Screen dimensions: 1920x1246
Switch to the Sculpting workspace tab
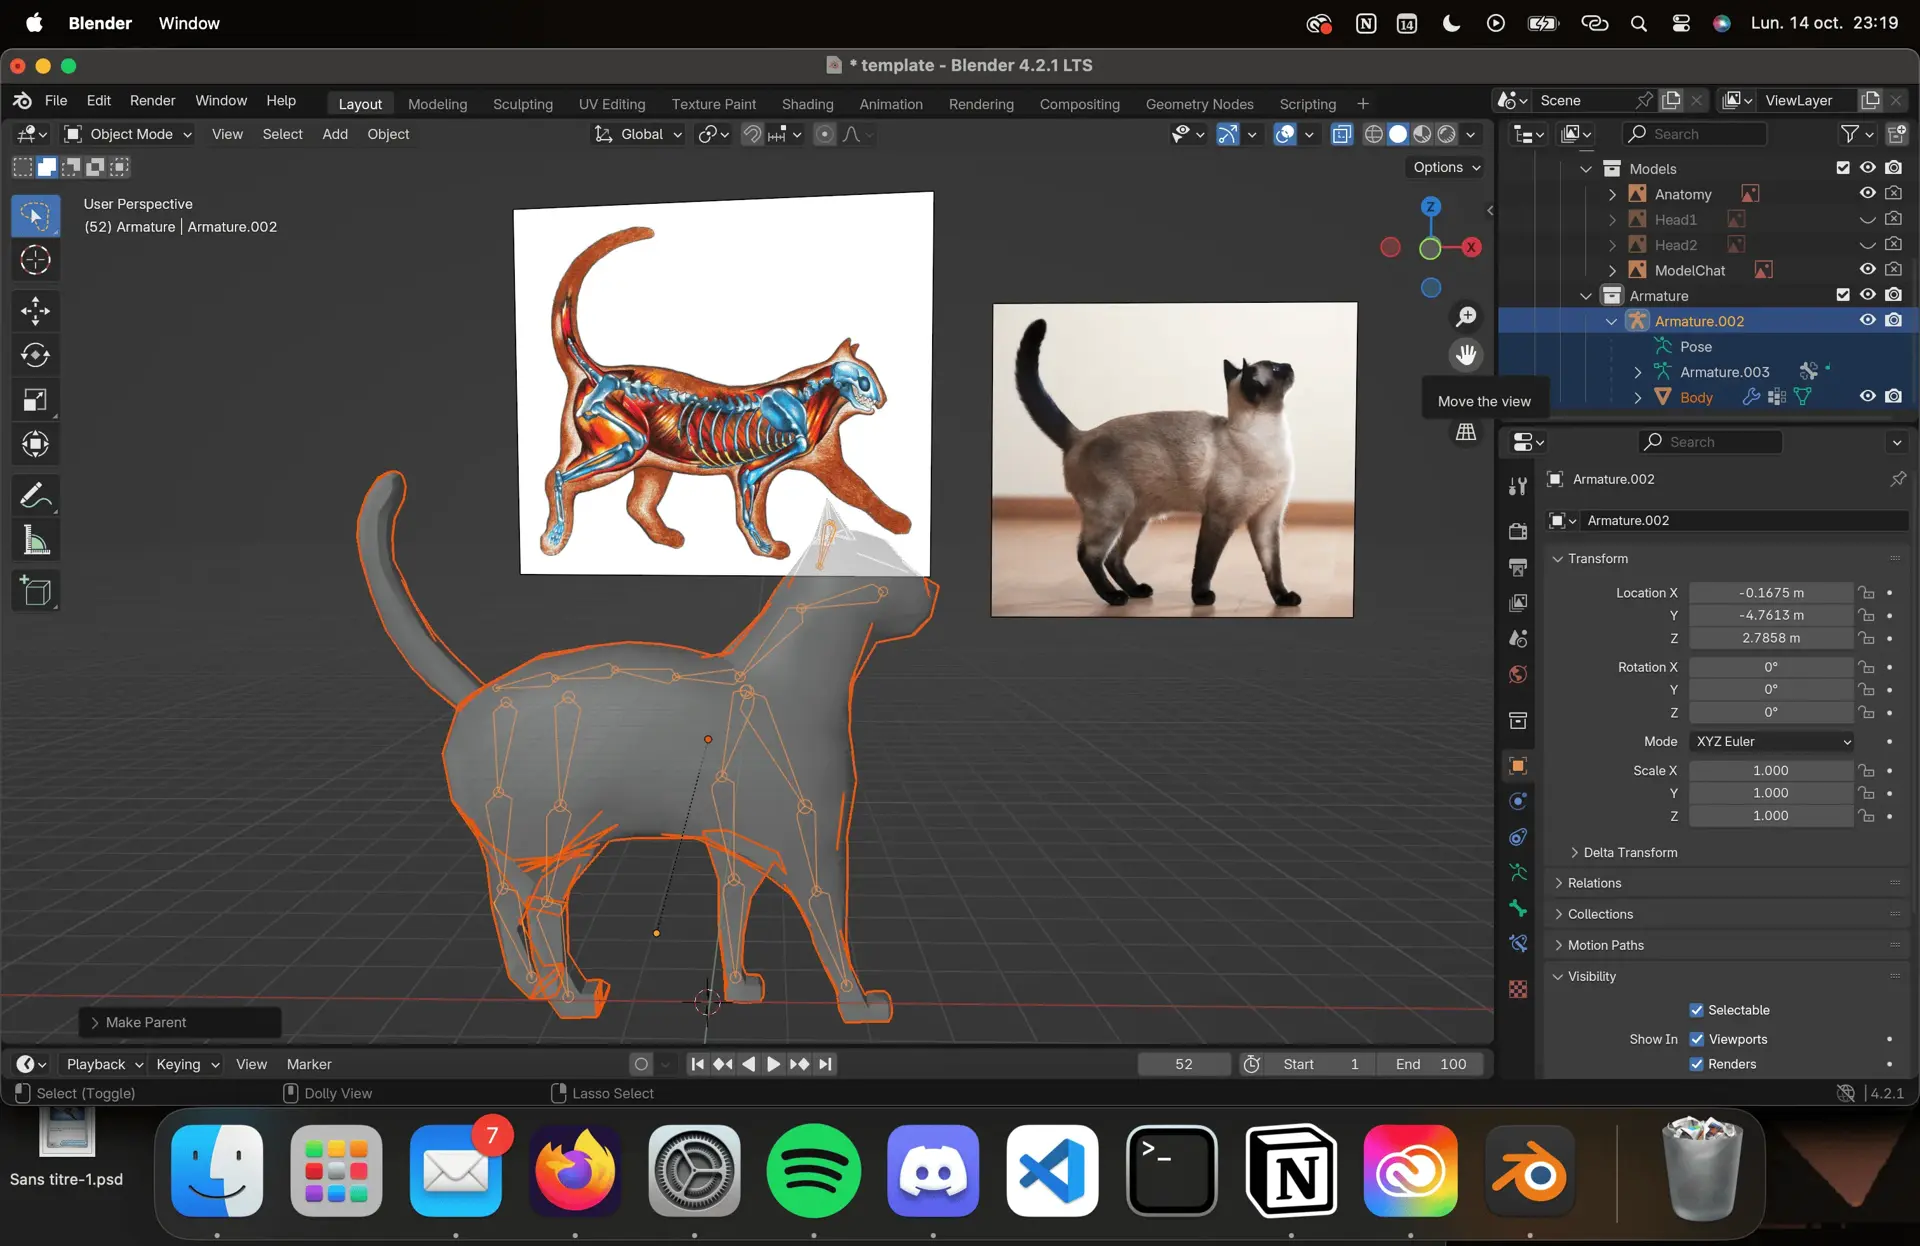[x=522, y=104]
